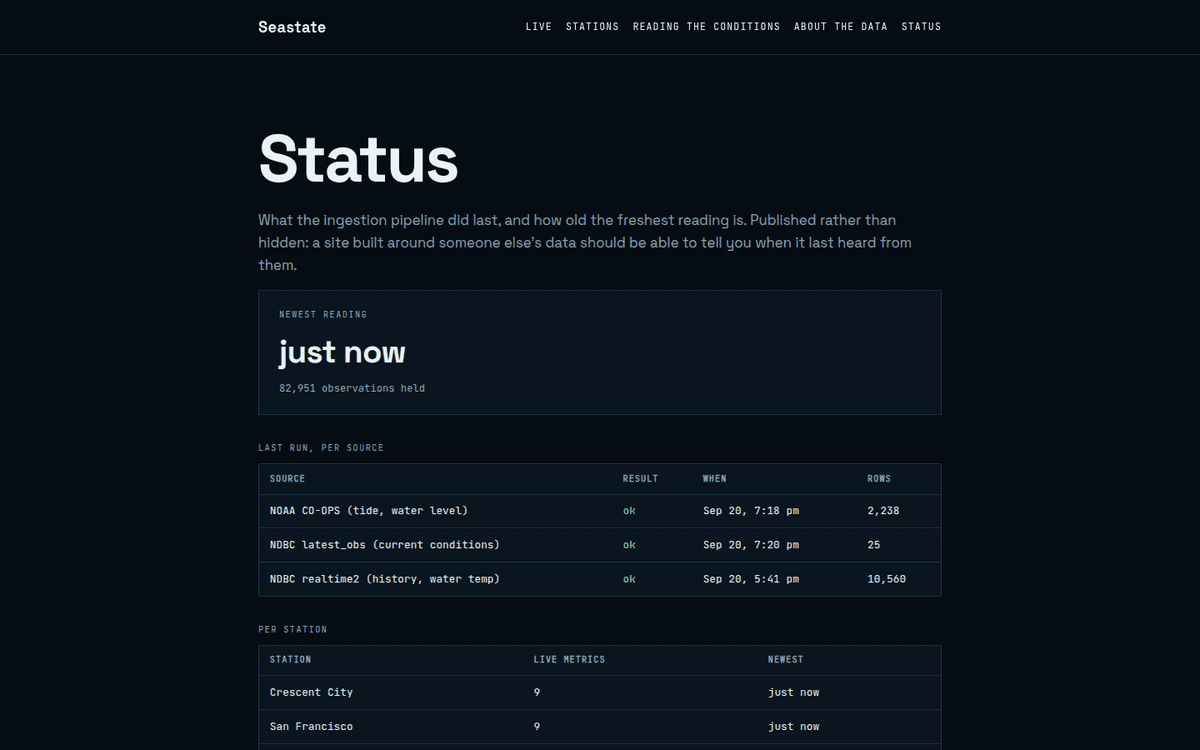Click the 'just now' newest reading value

342,352
